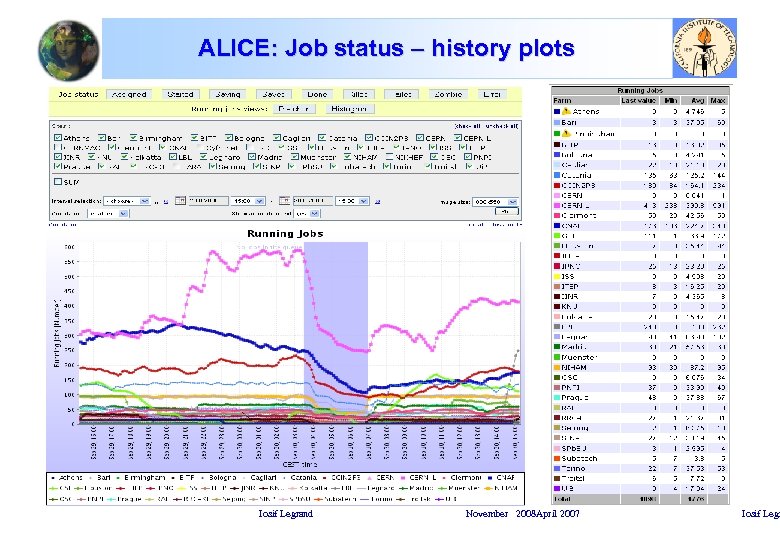Click the Farm column header
This screenshot has width=780, height=540.
[586, 100]
